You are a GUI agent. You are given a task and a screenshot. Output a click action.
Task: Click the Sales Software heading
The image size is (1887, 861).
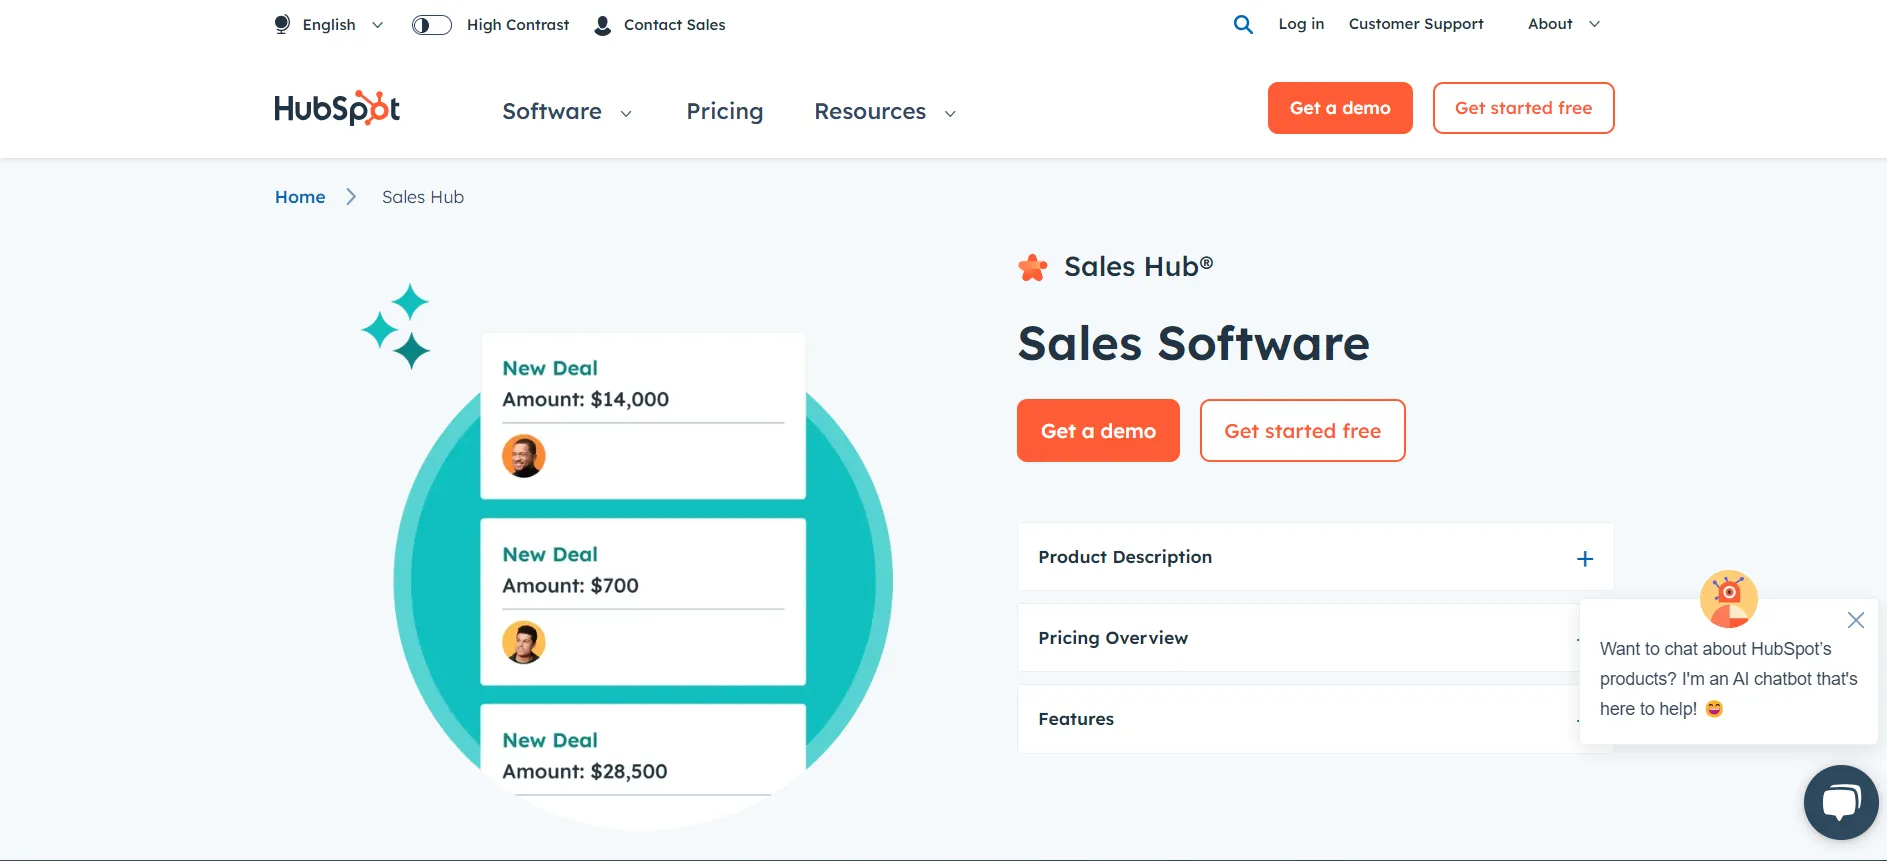point(1194,343)
